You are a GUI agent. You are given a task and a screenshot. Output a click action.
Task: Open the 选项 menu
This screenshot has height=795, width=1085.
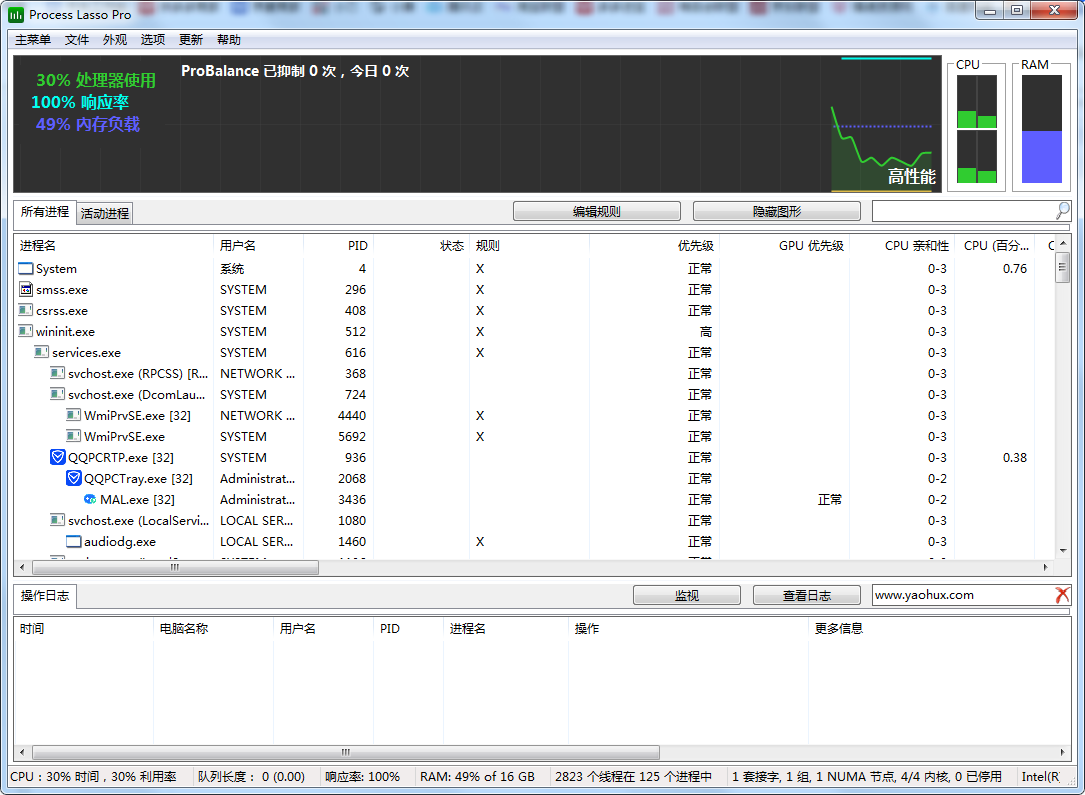coord(153,40)
